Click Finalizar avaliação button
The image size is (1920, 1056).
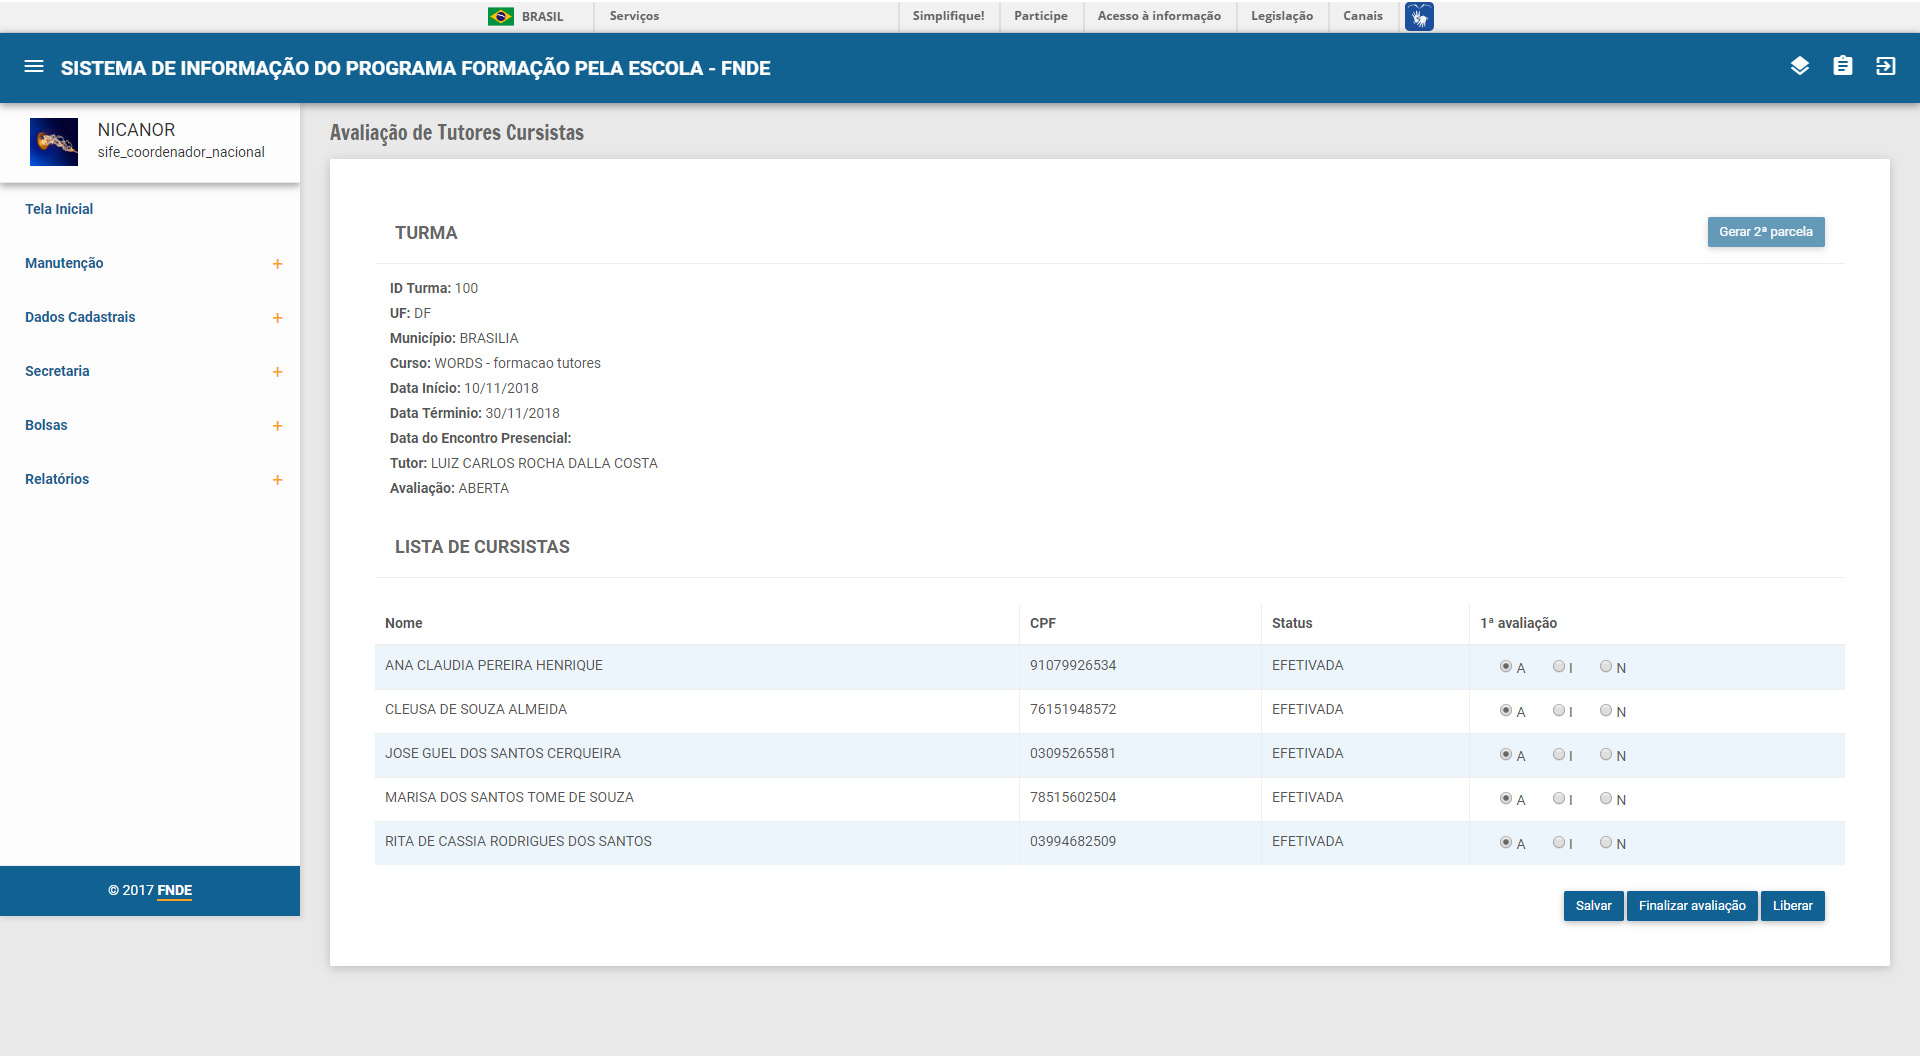1691,906
